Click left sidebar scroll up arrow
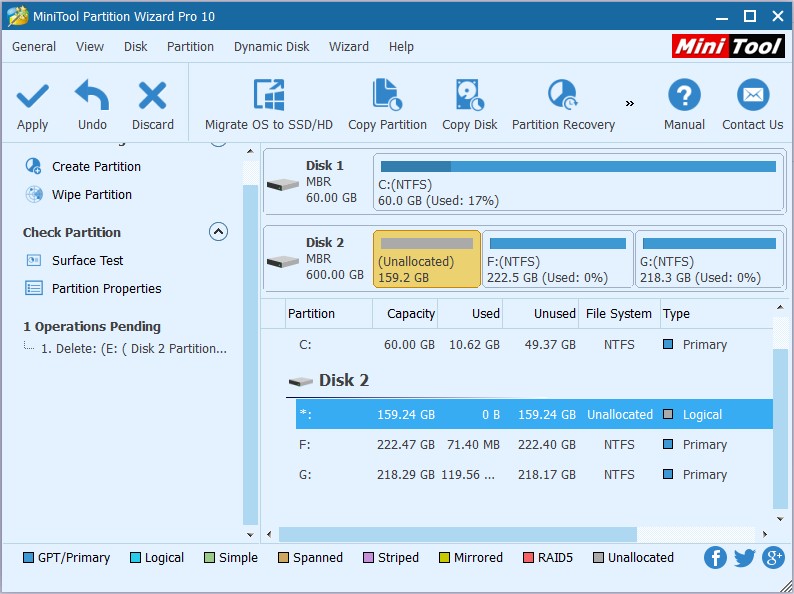This screenshot has height=594, width=794. 250,151
